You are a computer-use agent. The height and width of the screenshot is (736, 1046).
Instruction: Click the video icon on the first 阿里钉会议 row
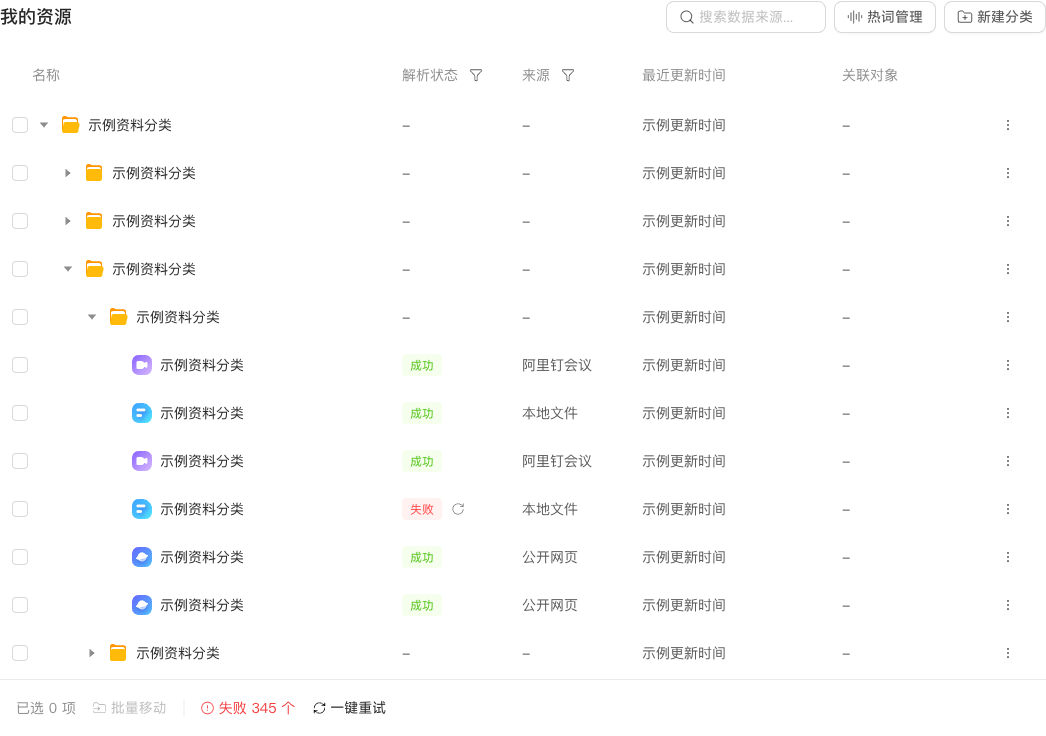pos(141,365)
